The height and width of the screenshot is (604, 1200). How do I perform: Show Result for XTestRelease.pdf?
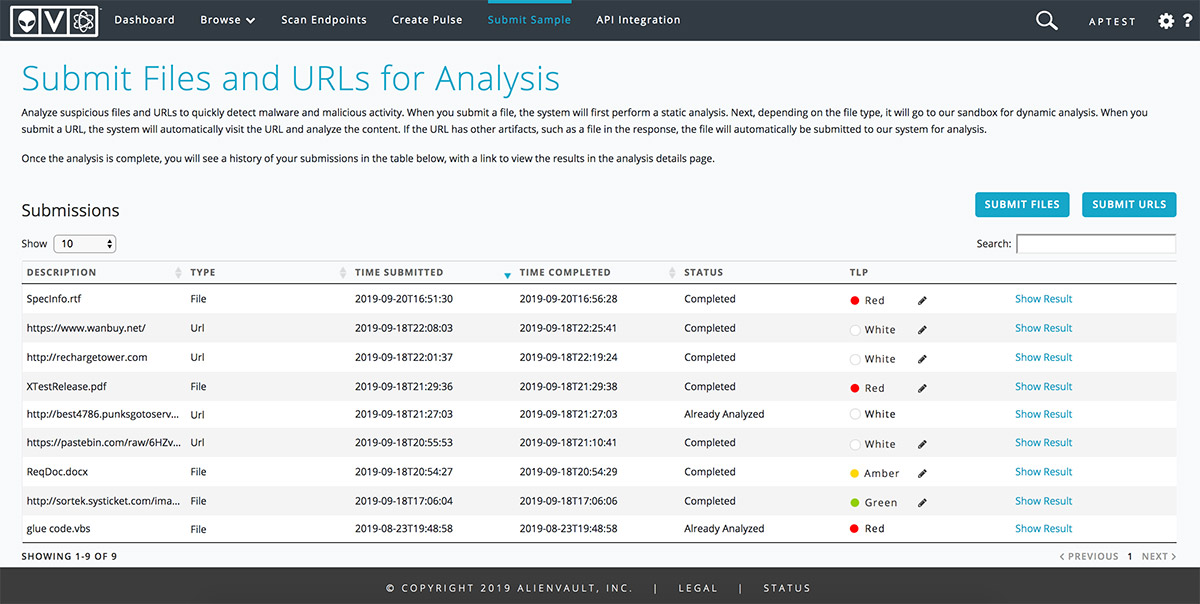(1043, 386)
